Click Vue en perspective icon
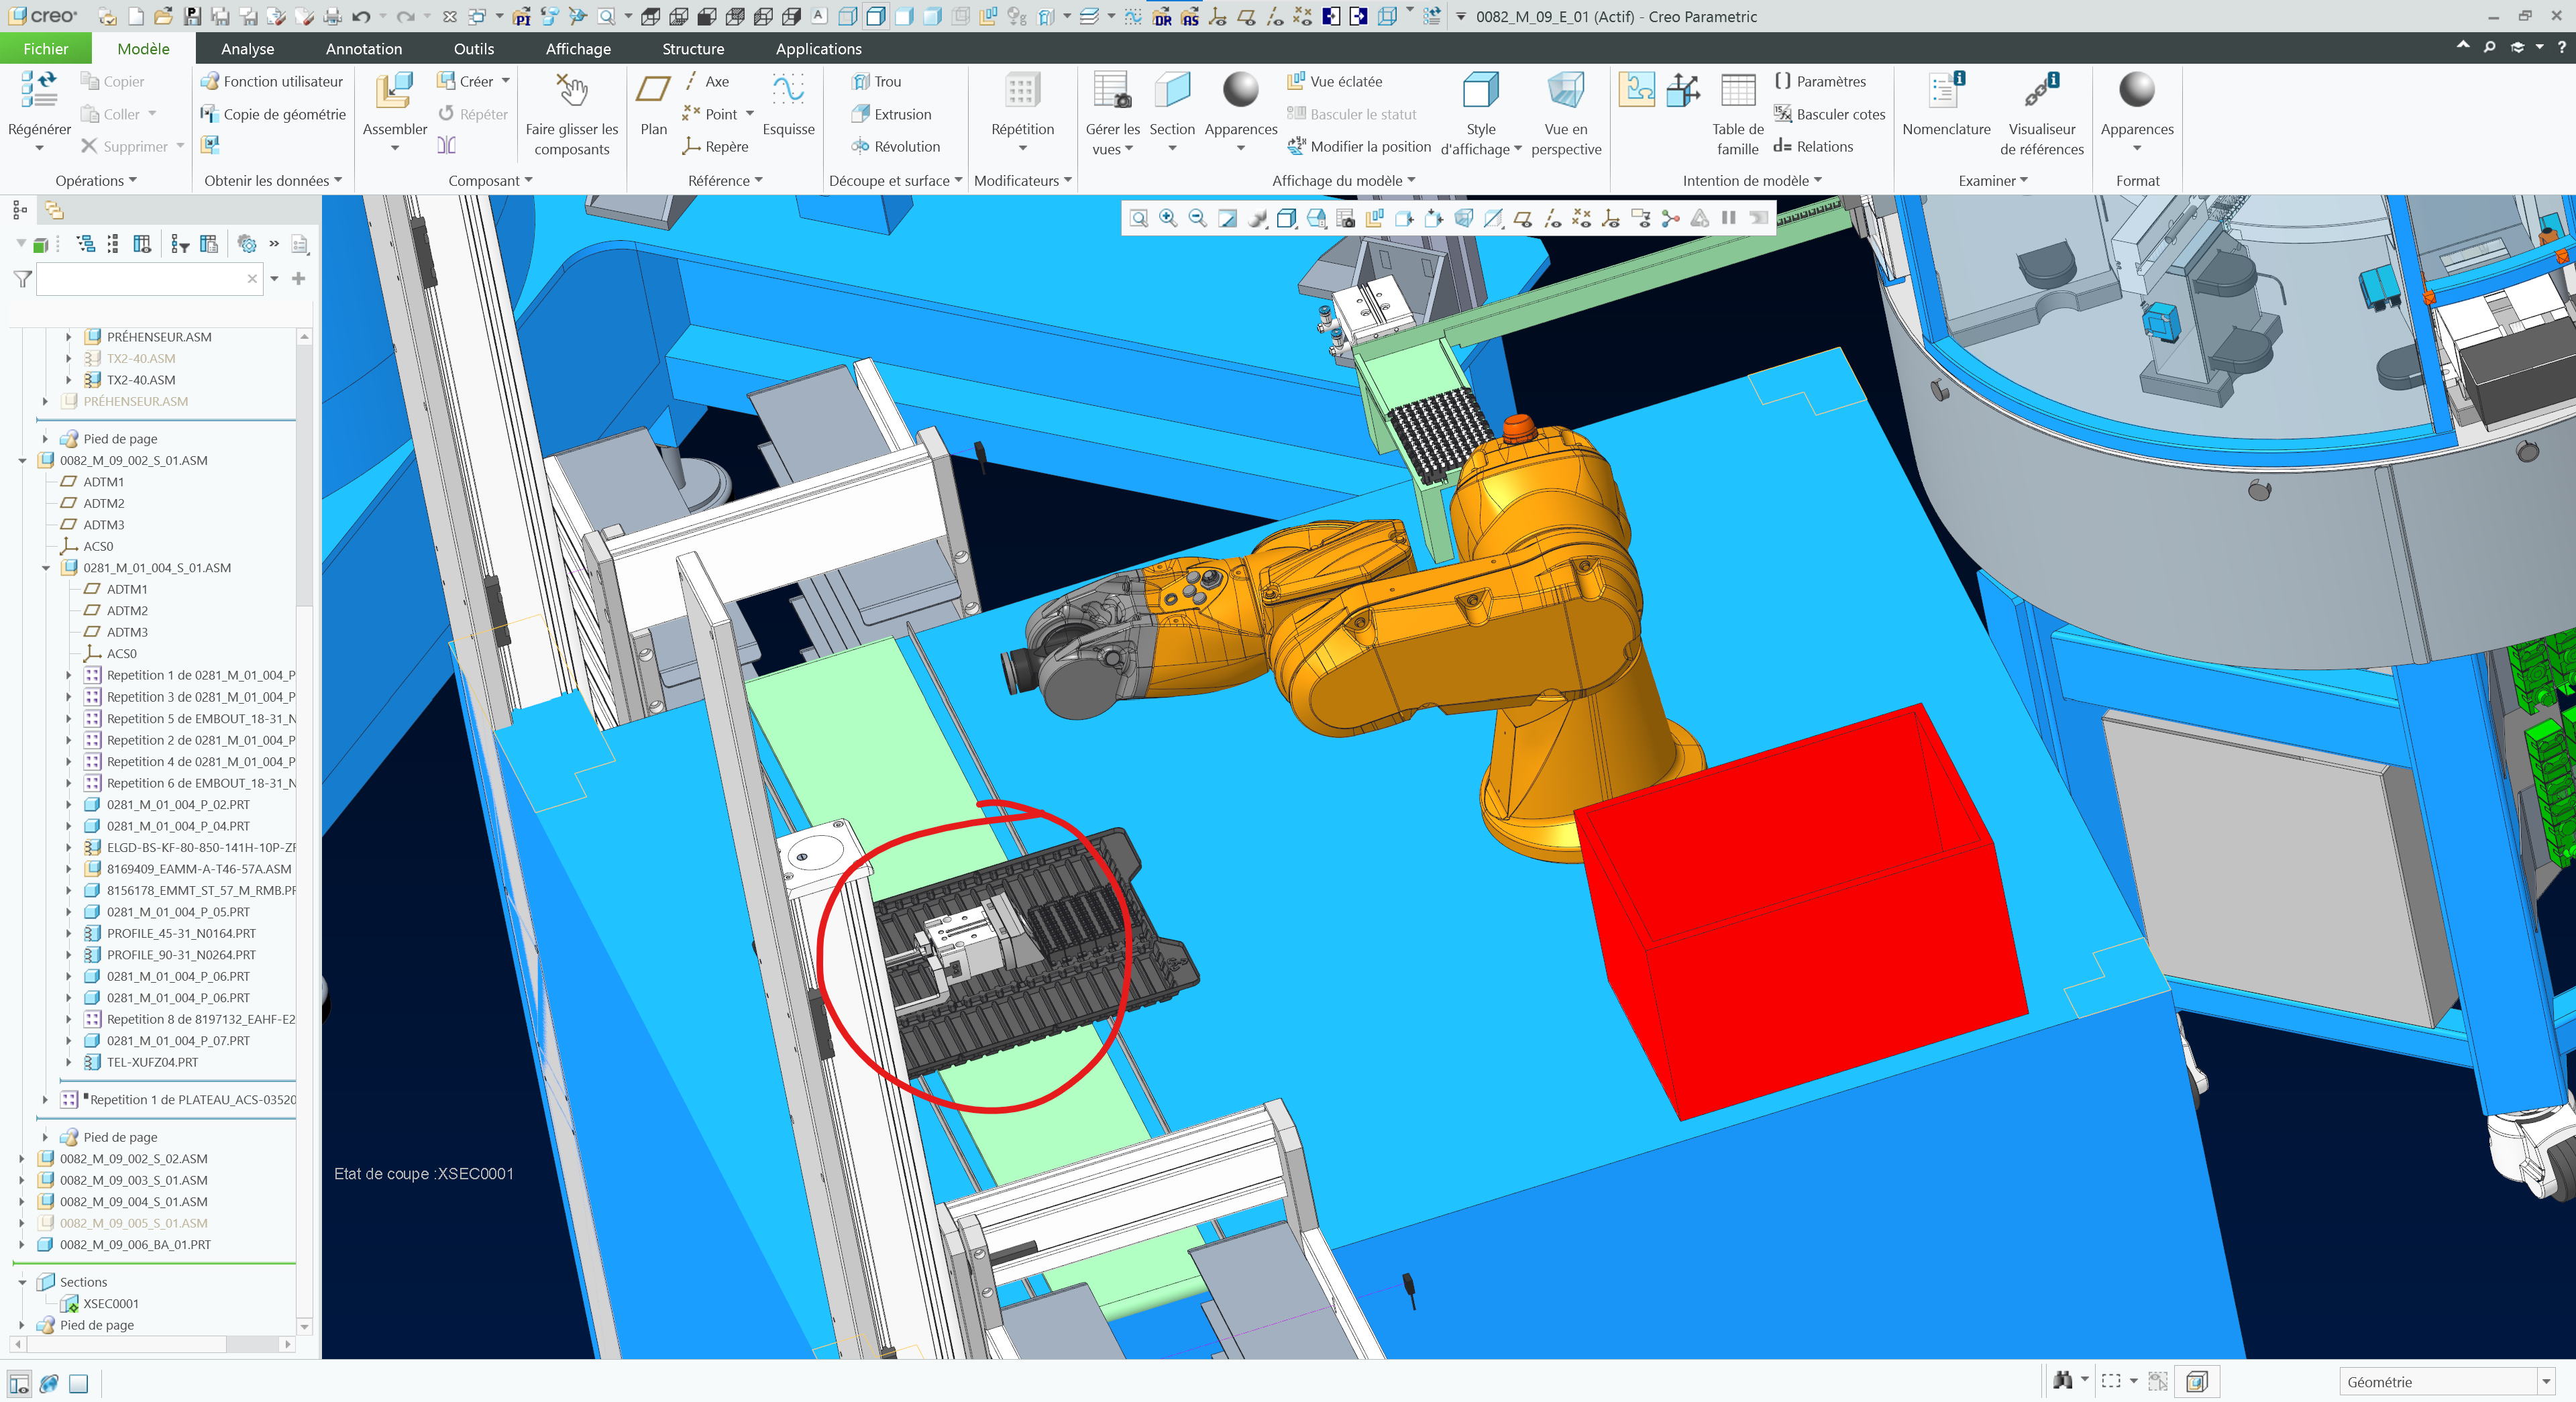Screen dimensions: 2576x1402 [1565, 91]
